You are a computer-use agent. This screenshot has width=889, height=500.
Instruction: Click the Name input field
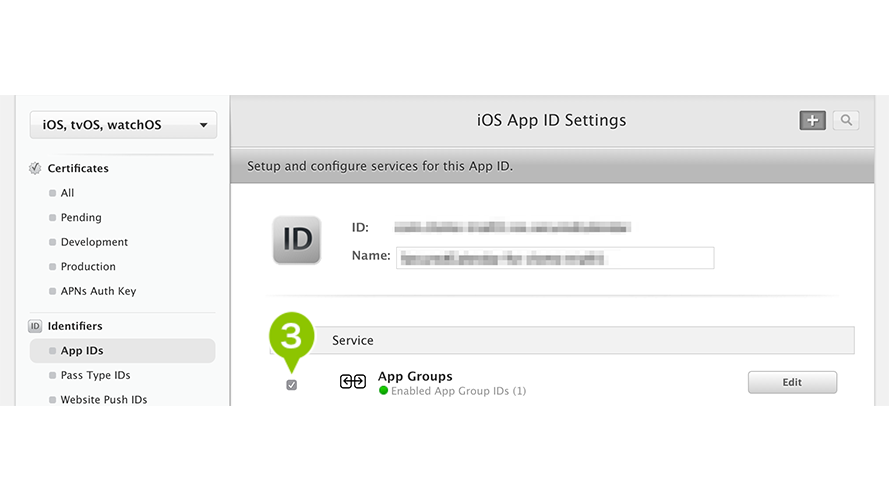(555, 258)
